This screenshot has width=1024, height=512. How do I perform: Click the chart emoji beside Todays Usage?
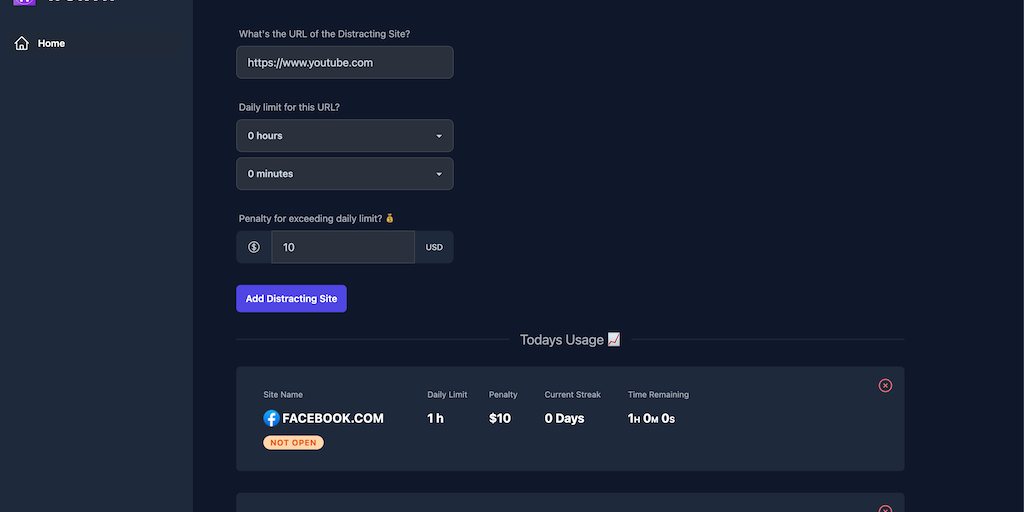coord(614,340)
